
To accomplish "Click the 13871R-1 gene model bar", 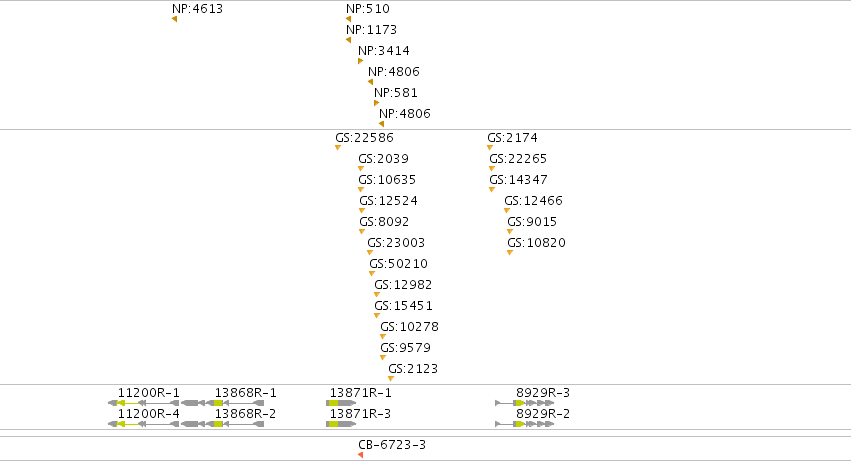I will pyautogui.click(x=341, y=403).
